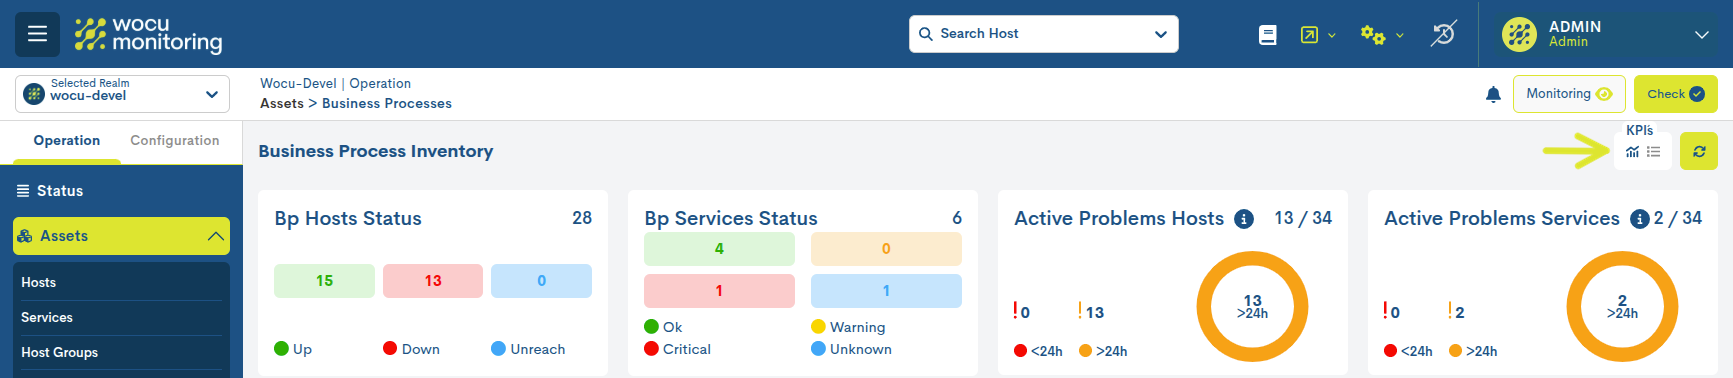Click the red 1 Critical services box
The width and height of the screenshot is (1733, 378).
pyautogui.click(x=719, y=291)
